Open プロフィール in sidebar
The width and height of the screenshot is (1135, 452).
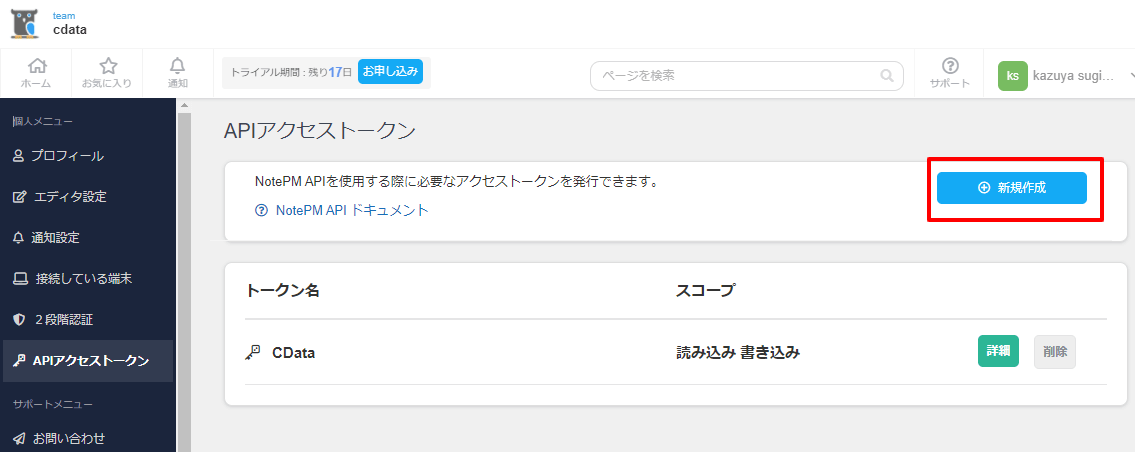(67, 156)
